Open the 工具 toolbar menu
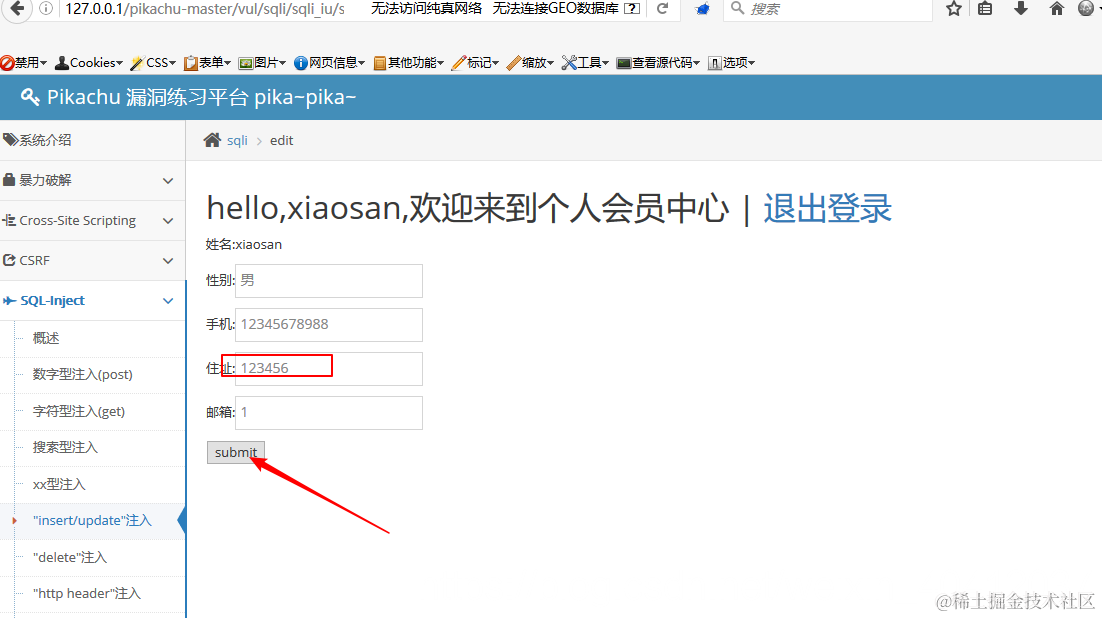The height and width of the screenshot is (618, 1102). pyautogui.click(x=585, y=63)
